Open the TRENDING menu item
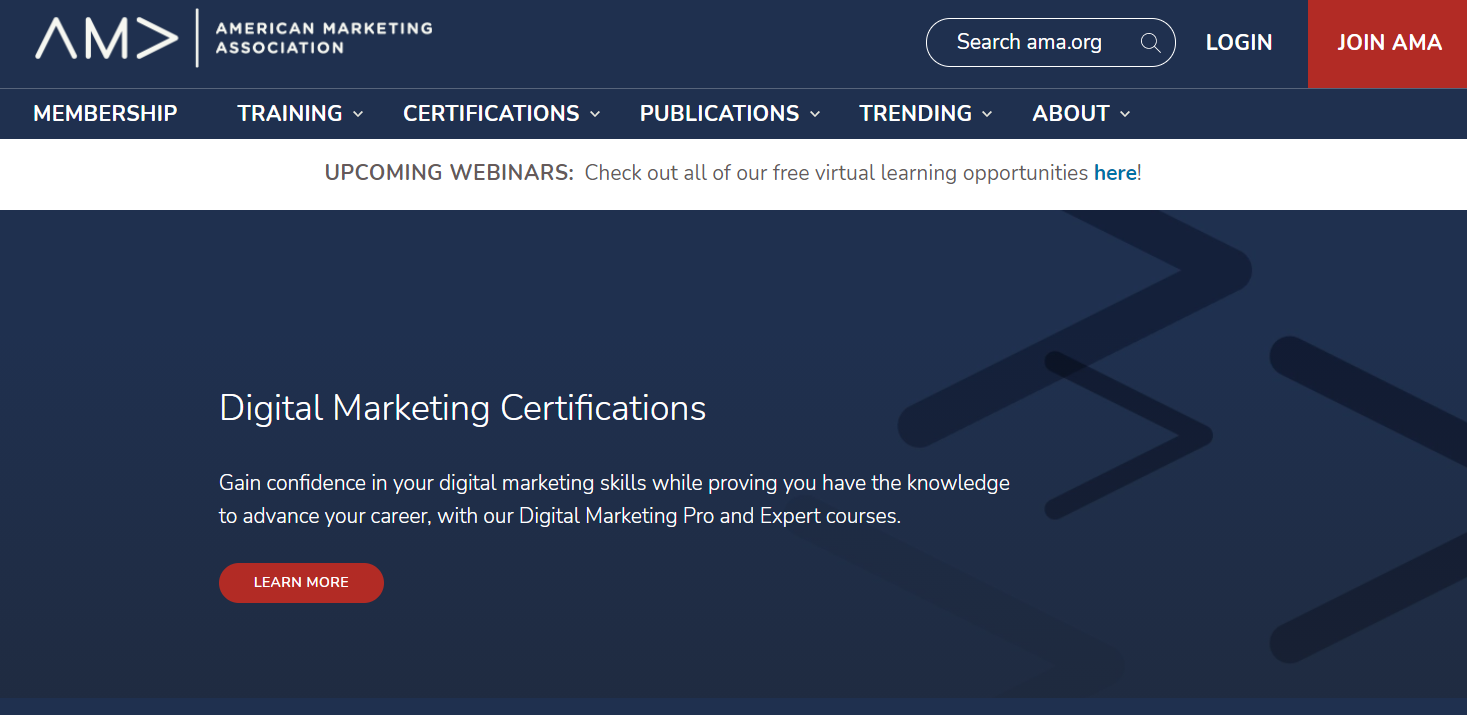 (x=915, y=114)
